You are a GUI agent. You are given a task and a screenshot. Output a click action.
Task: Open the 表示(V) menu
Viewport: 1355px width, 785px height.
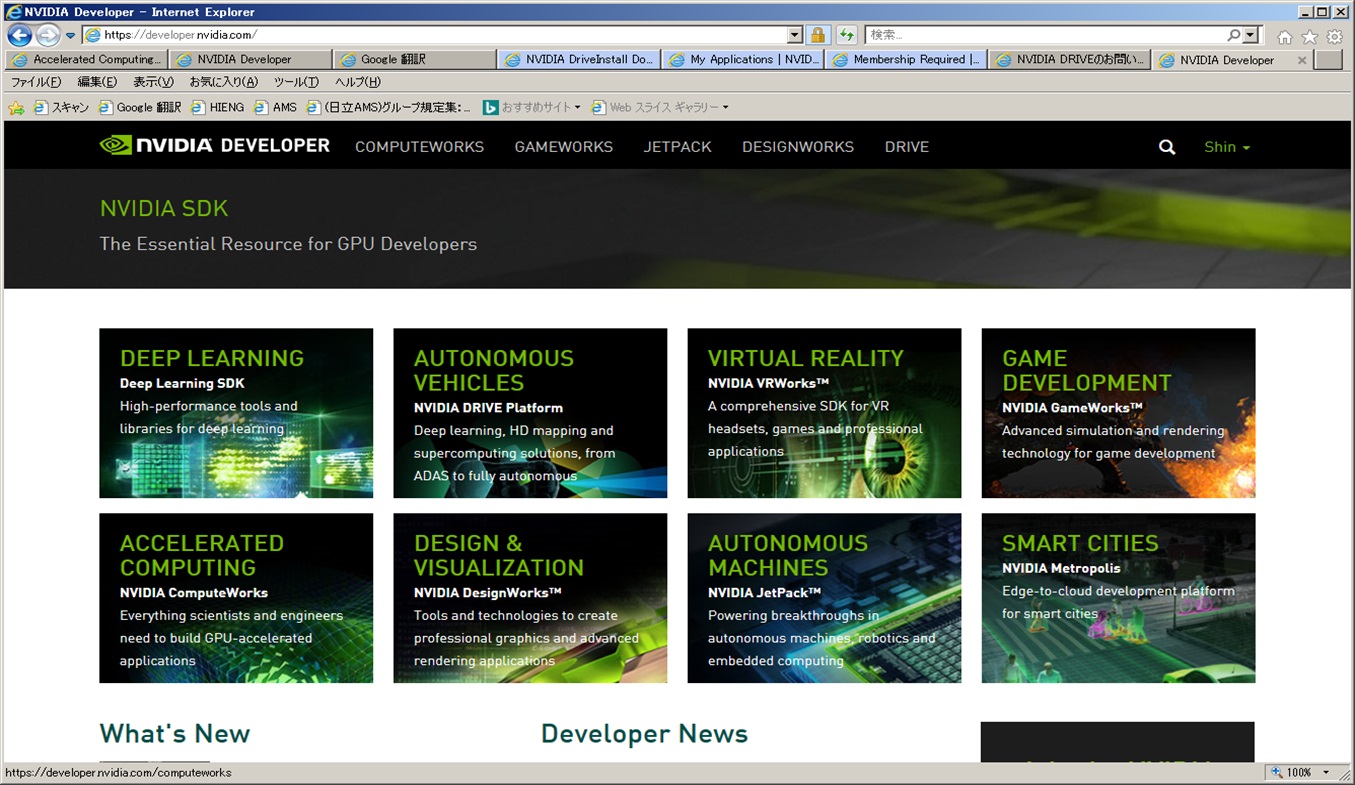coord(153,82)
